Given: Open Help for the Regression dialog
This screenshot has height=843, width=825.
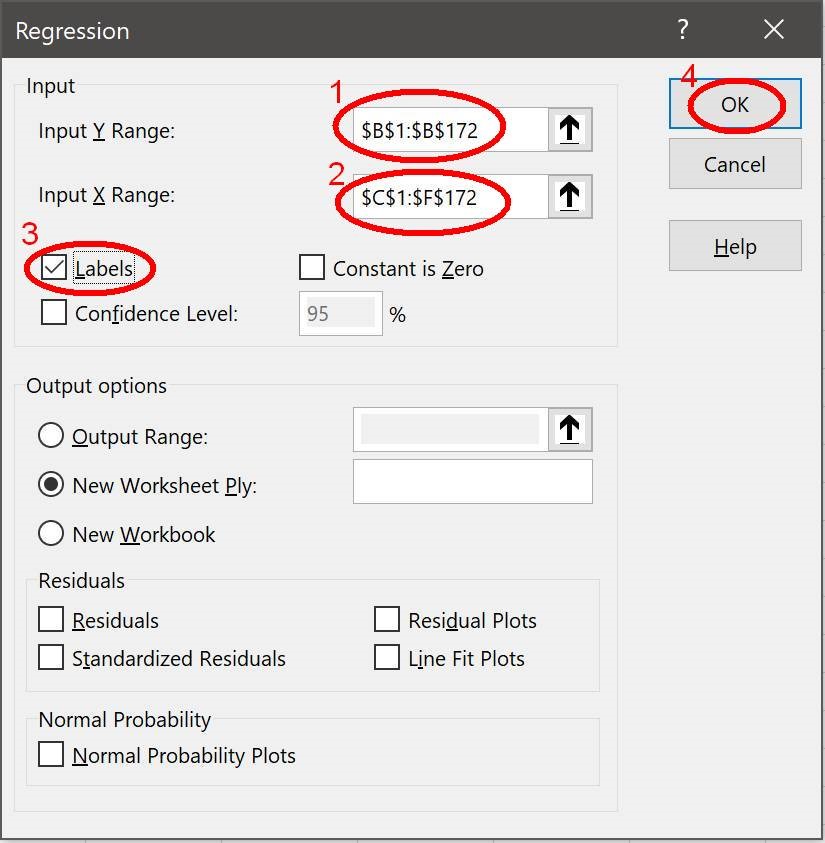Looking at the screenshot, I should [x=735, y=246].
